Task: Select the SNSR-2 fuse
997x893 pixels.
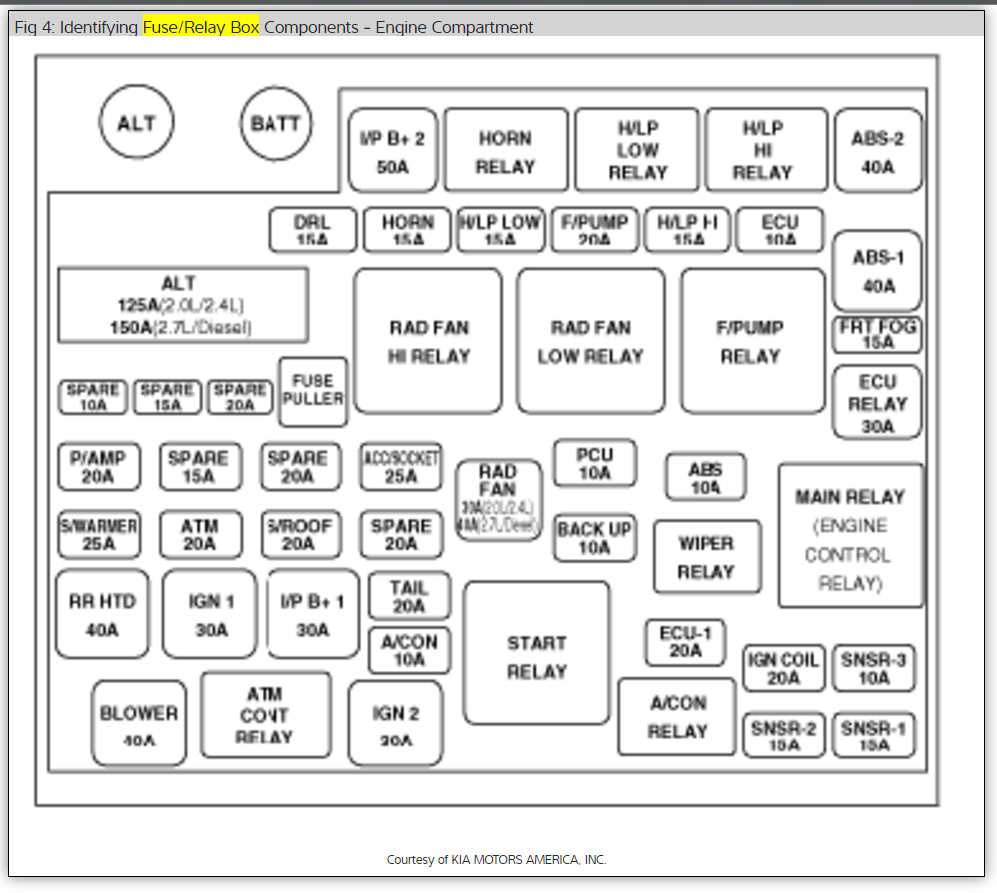Action: (783, 735)
